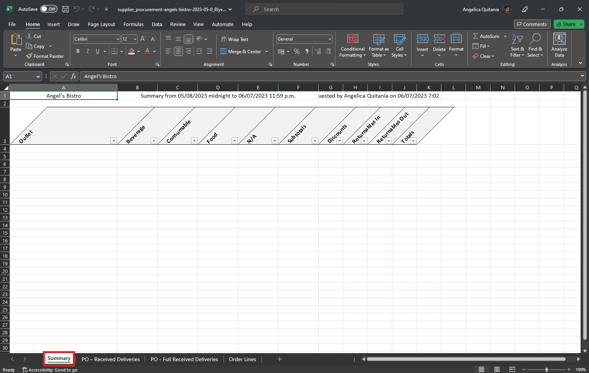589x373 pixels.
Task: Click the horizontal scrollbar
Action: click(466, 359)
